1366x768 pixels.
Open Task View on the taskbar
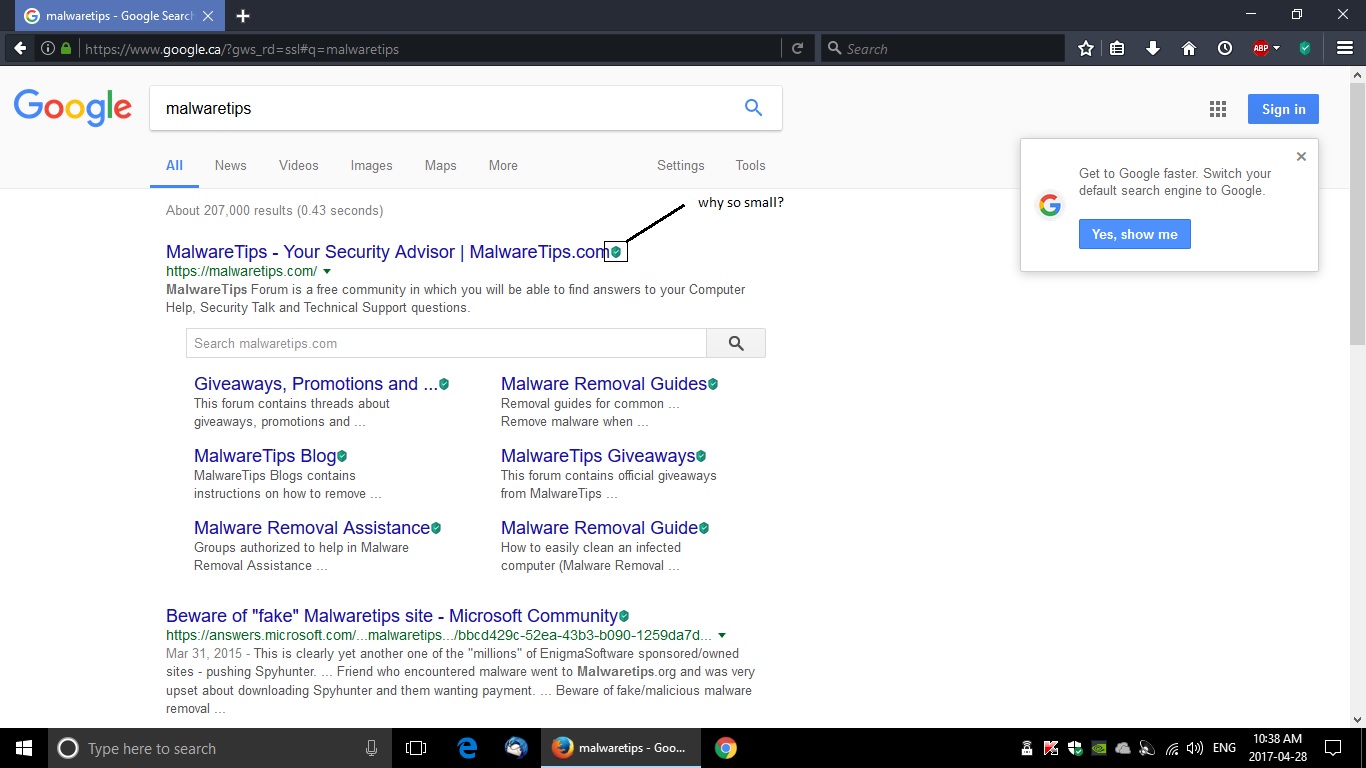pyautogui.click(x=416, y=748)
